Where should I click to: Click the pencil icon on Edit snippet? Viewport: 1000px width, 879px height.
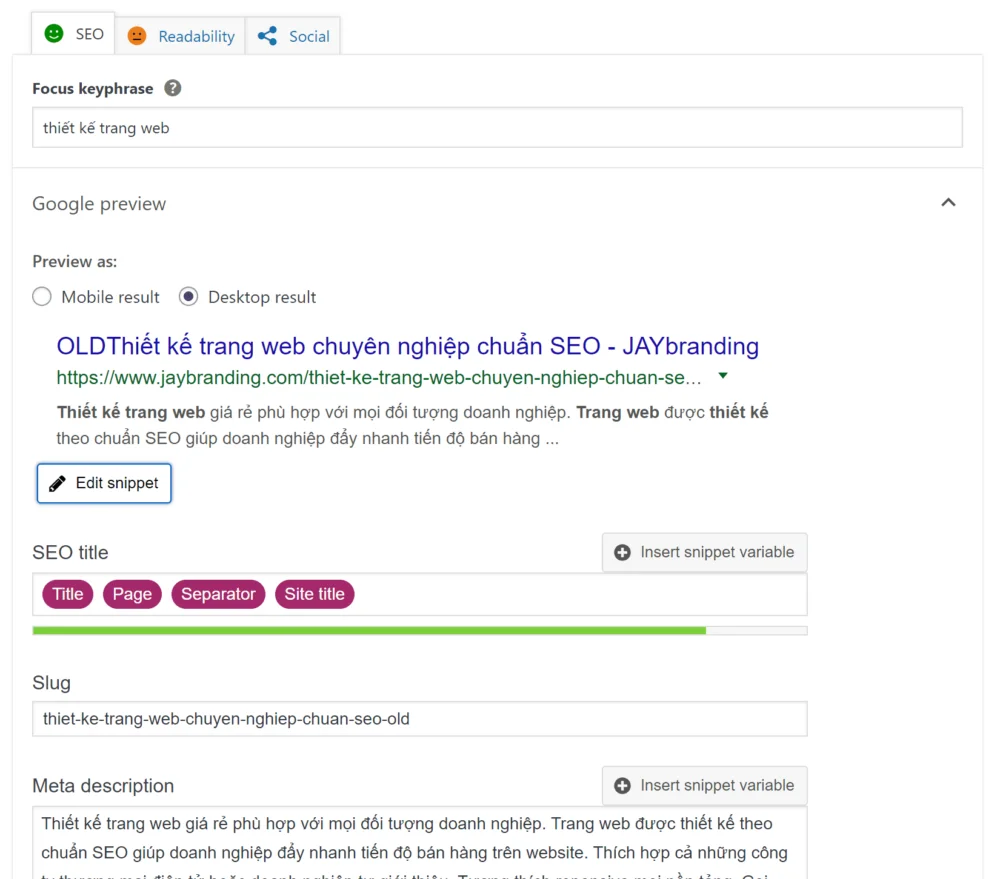[57, 484]
